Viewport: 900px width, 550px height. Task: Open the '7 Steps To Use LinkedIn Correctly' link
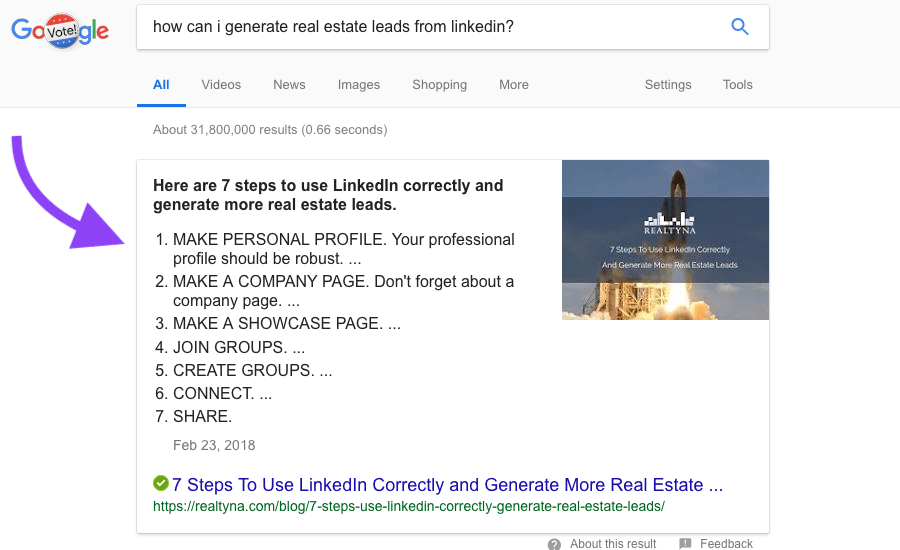447,485
